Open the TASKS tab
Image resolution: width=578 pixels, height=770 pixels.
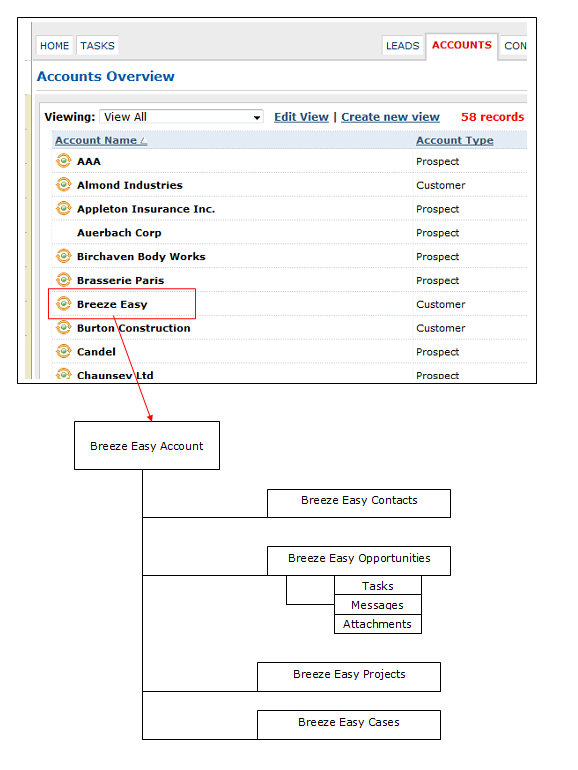[x=97, y=46]
